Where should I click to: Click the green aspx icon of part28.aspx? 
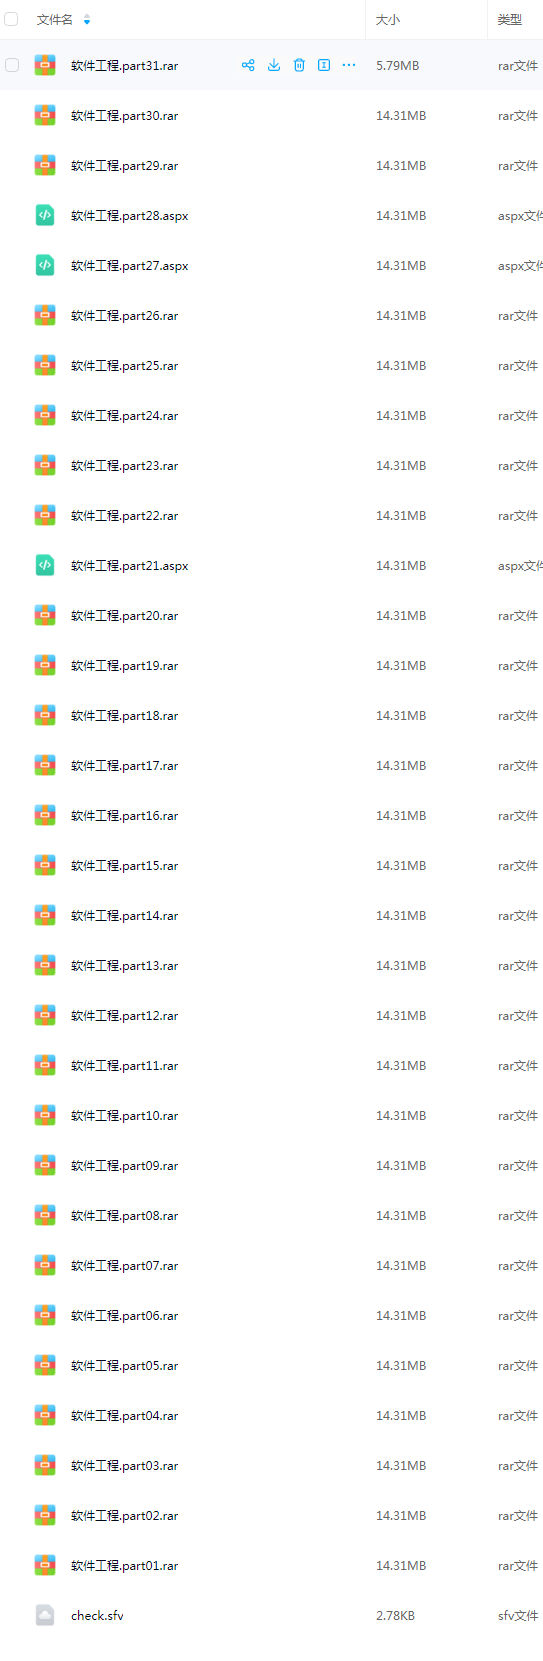click(x=45, y=215)
